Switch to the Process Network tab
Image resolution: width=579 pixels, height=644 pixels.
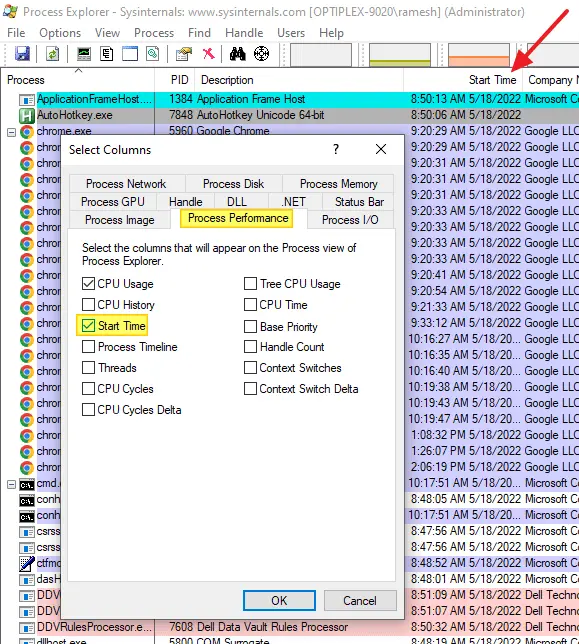click(127, 184)
